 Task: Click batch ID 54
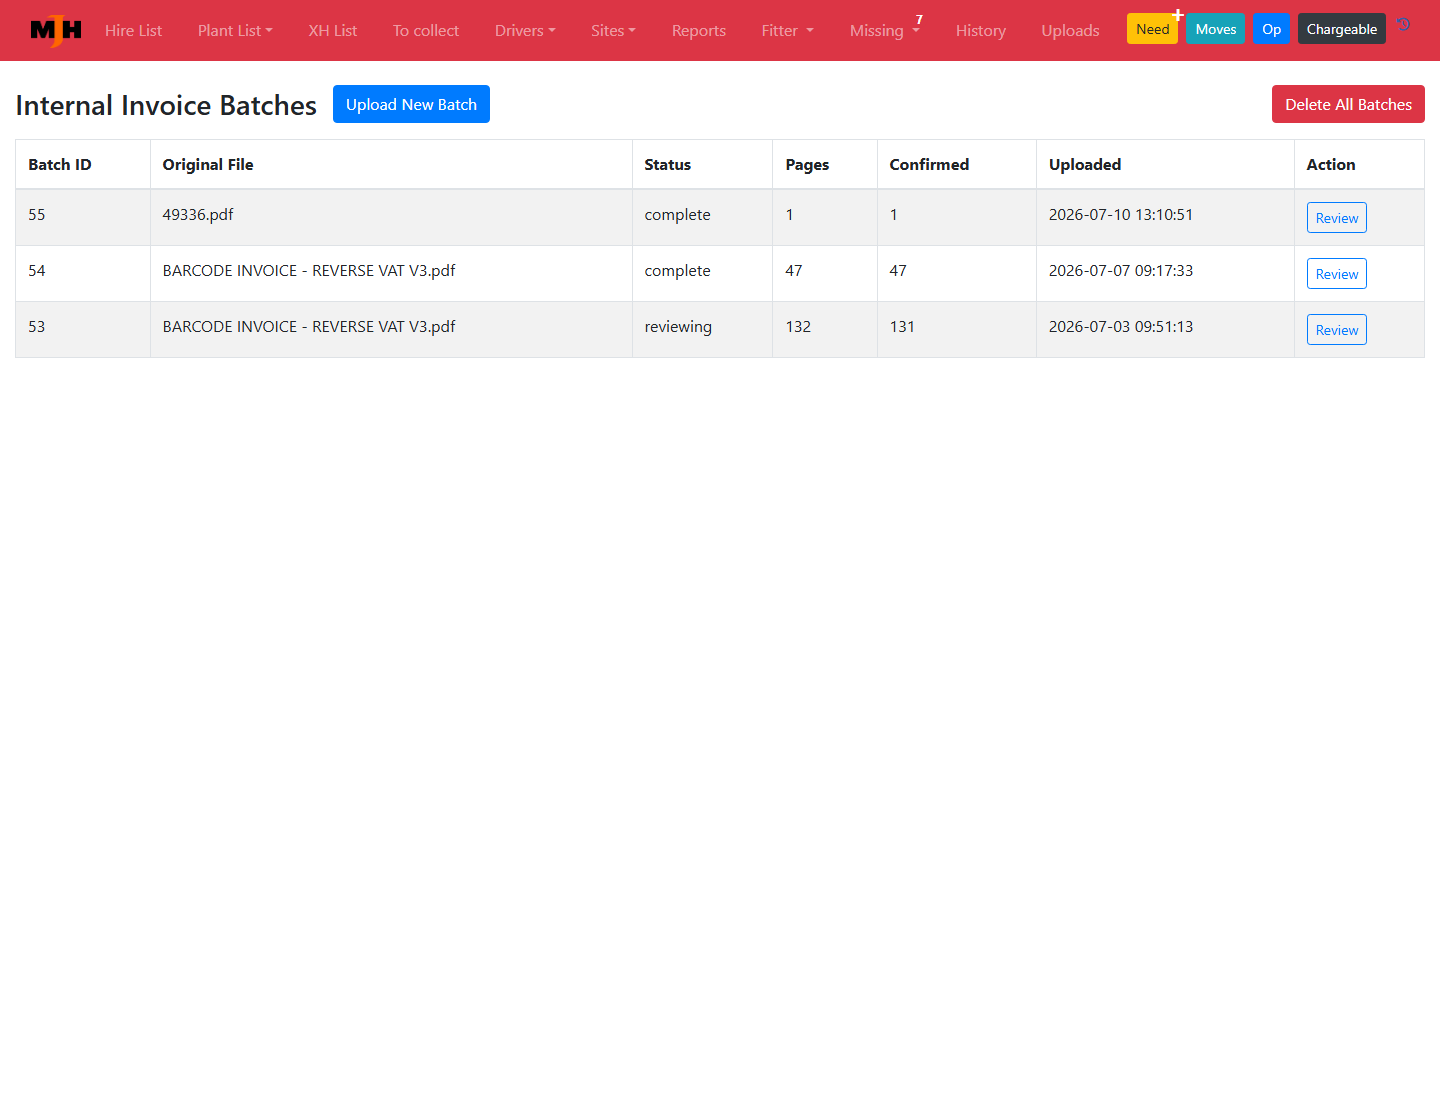(37, 270)
